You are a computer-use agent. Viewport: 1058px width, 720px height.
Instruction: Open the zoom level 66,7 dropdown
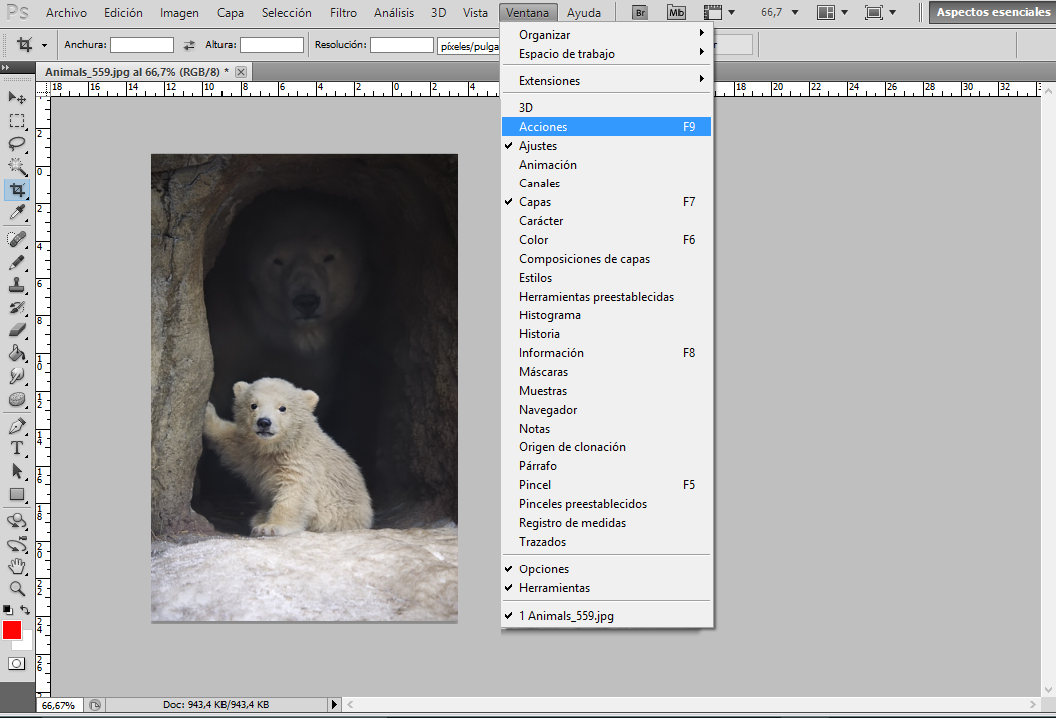pos(795,12)
